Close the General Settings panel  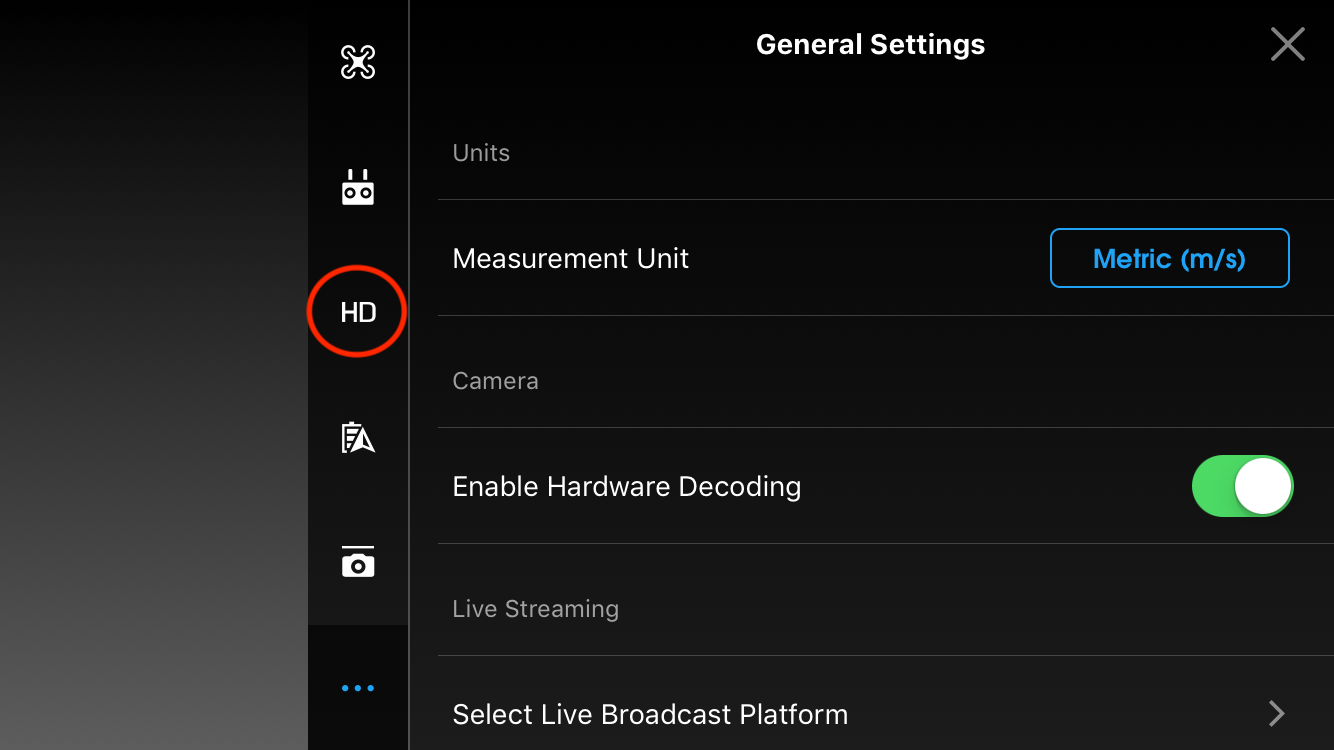1287,44
